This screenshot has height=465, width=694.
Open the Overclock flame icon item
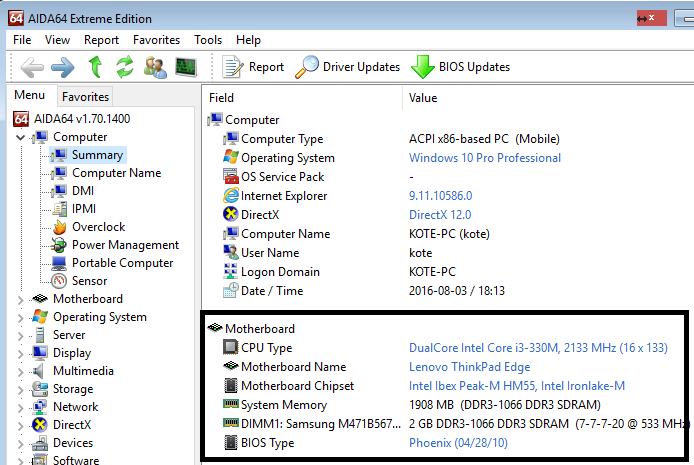[x=60, y=227]
